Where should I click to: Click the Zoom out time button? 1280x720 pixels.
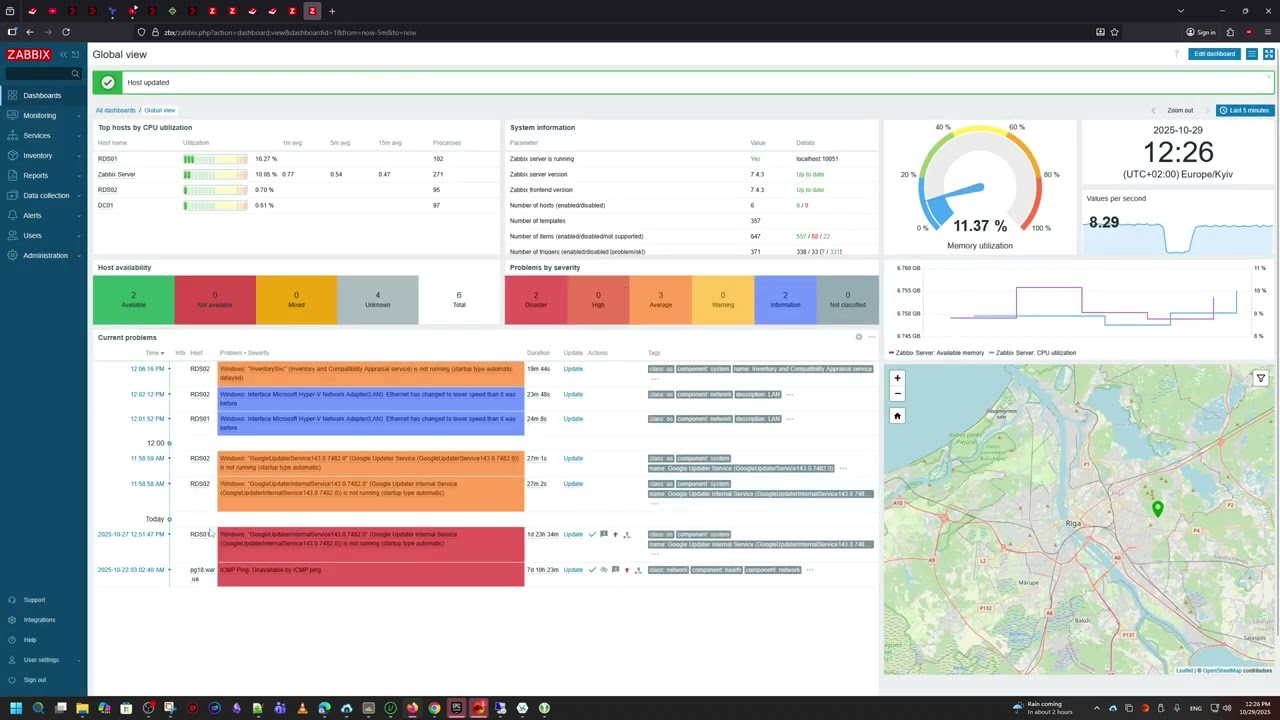coord(1180,110)
